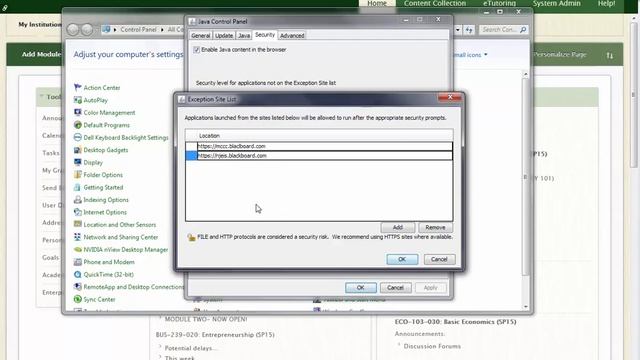Click the Control Panel forward arrow button
This screenshot has height=360, width=640.
[x=87, y=29]
